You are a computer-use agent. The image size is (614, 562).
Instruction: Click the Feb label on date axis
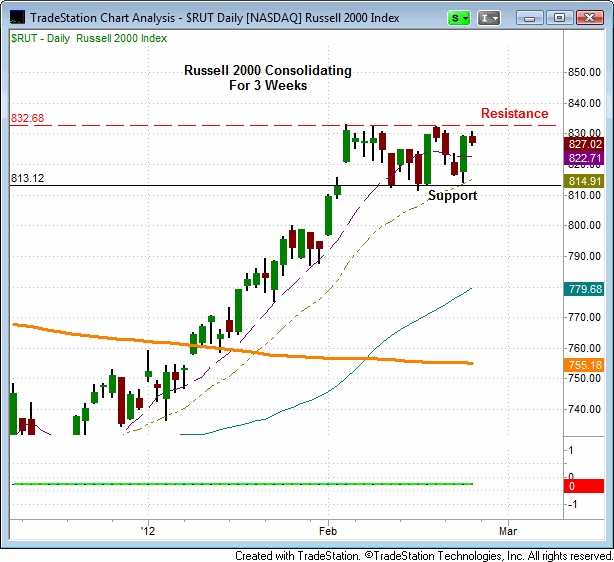click(328, 528)
